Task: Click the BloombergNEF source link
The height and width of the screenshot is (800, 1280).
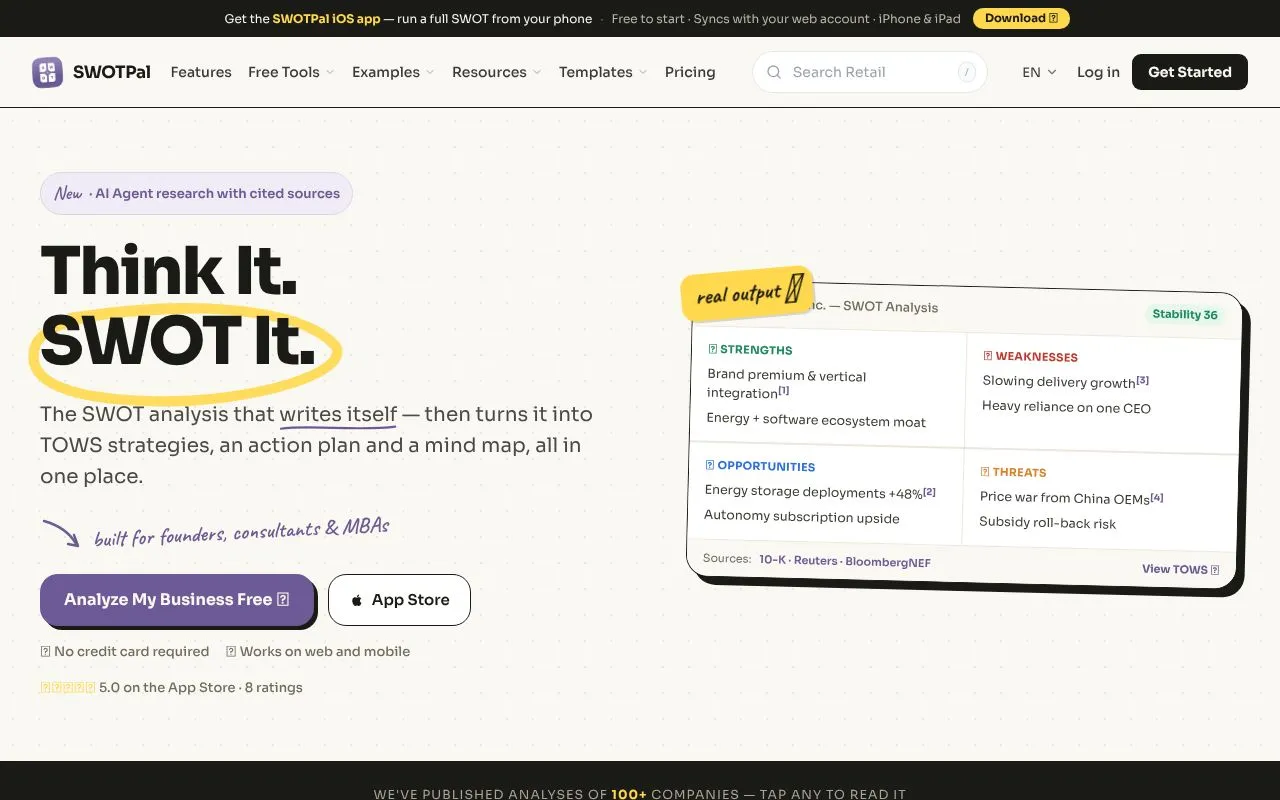Action: pos(888,562)
